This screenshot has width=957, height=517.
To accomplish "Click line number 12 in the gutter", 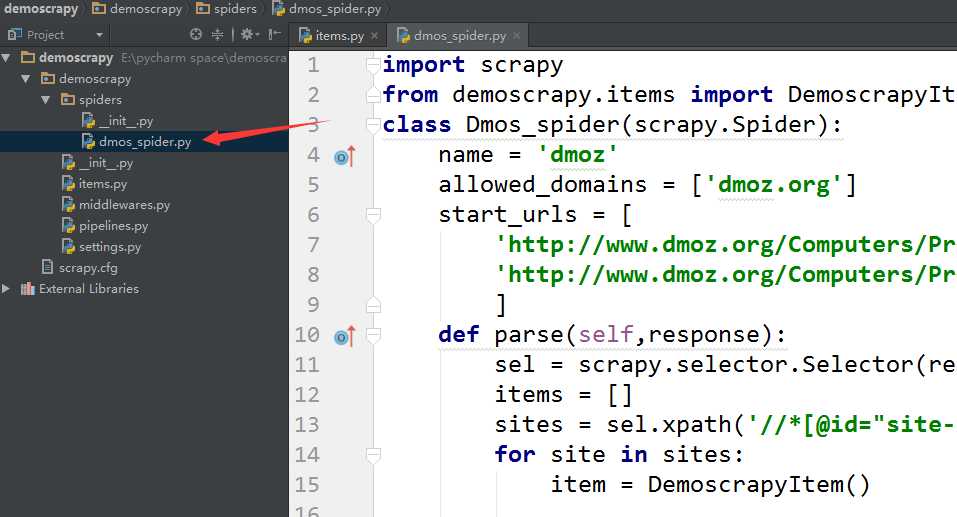I will [x=307, y=395].
